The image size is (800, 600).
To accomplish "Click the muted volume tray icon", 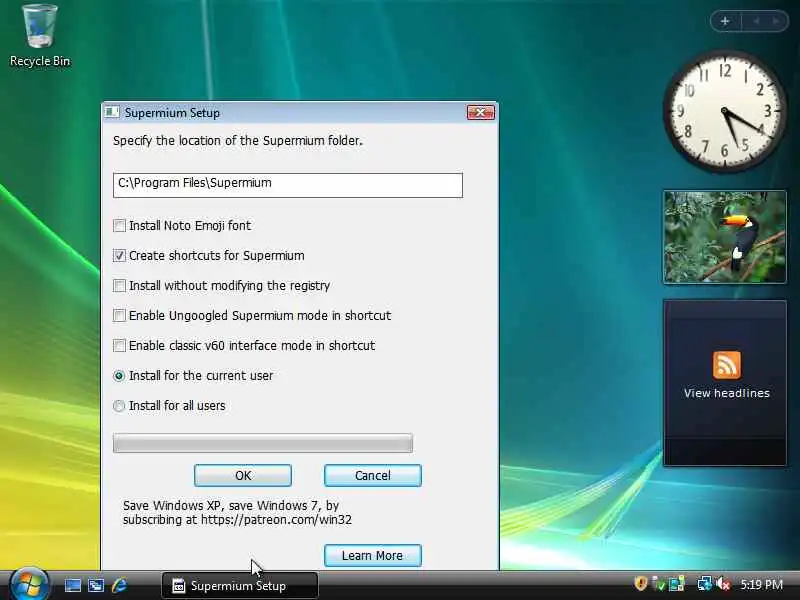I will (723, 583).
